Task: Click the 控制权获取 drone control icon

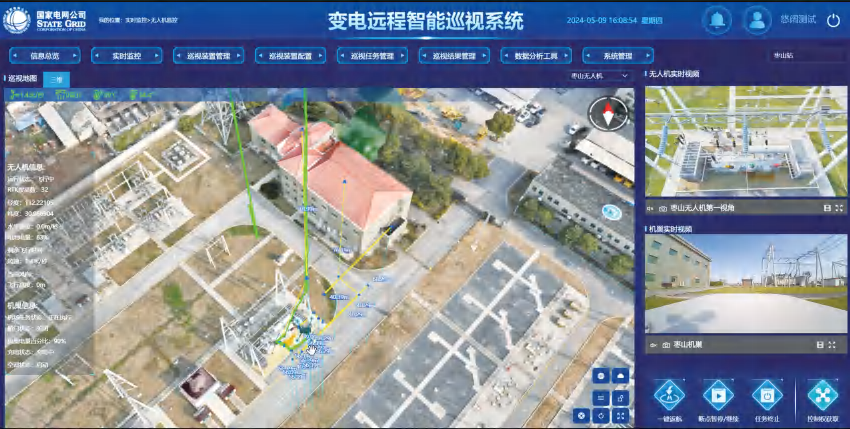Action: tap(821, 392)
